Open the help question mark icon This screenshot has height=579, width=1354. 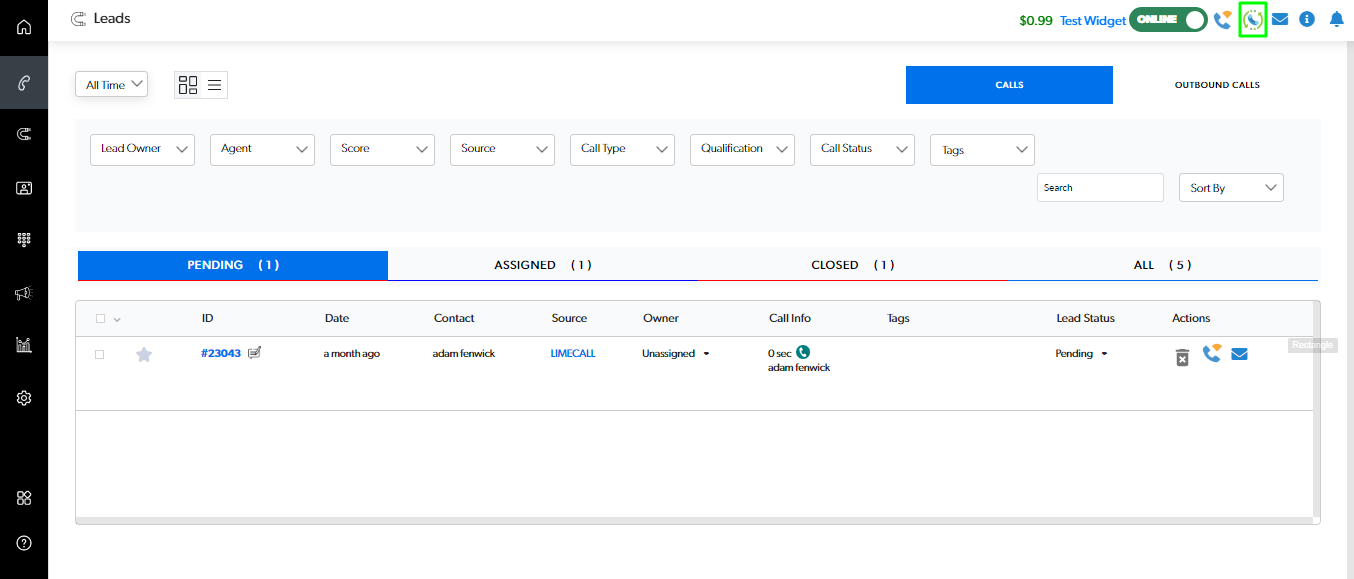click(24, 543)
